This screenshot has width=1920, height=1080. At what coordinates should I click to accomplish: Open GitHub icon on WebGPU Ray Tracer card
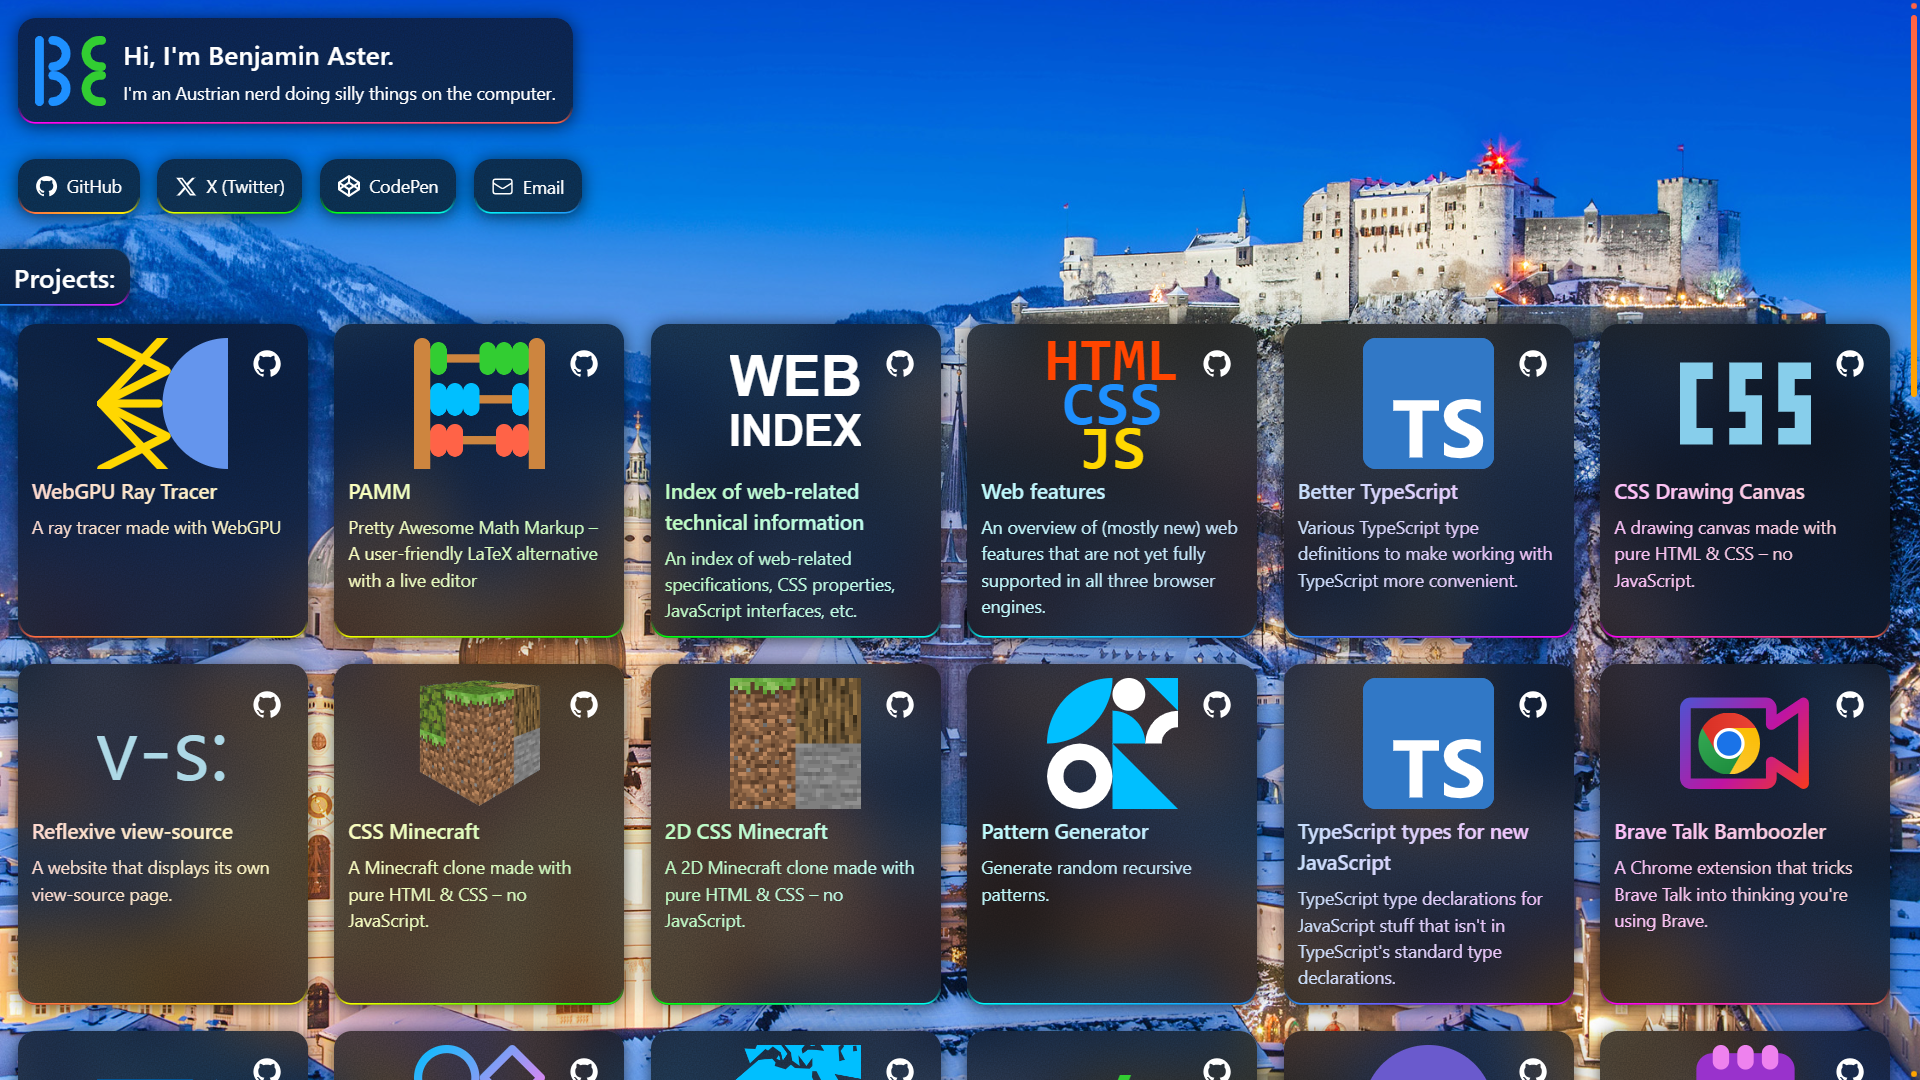[x=267, y=364]
